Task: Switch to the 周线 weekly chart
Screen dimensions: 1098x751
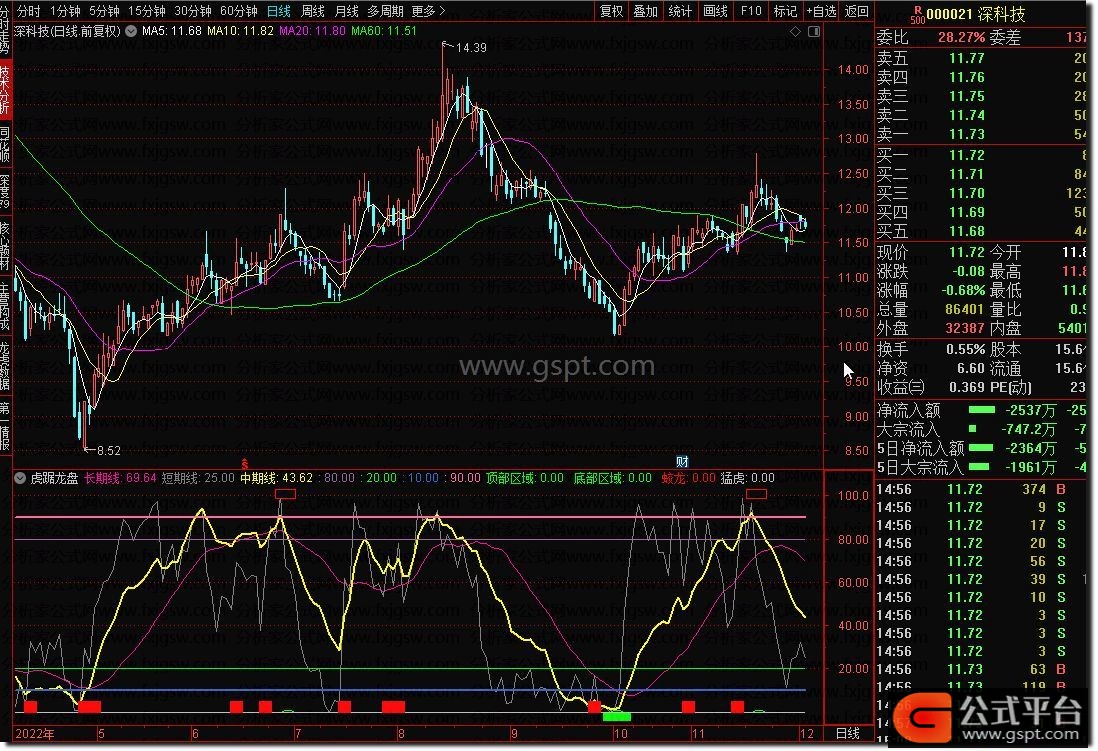Action: (x=312, y=11)
